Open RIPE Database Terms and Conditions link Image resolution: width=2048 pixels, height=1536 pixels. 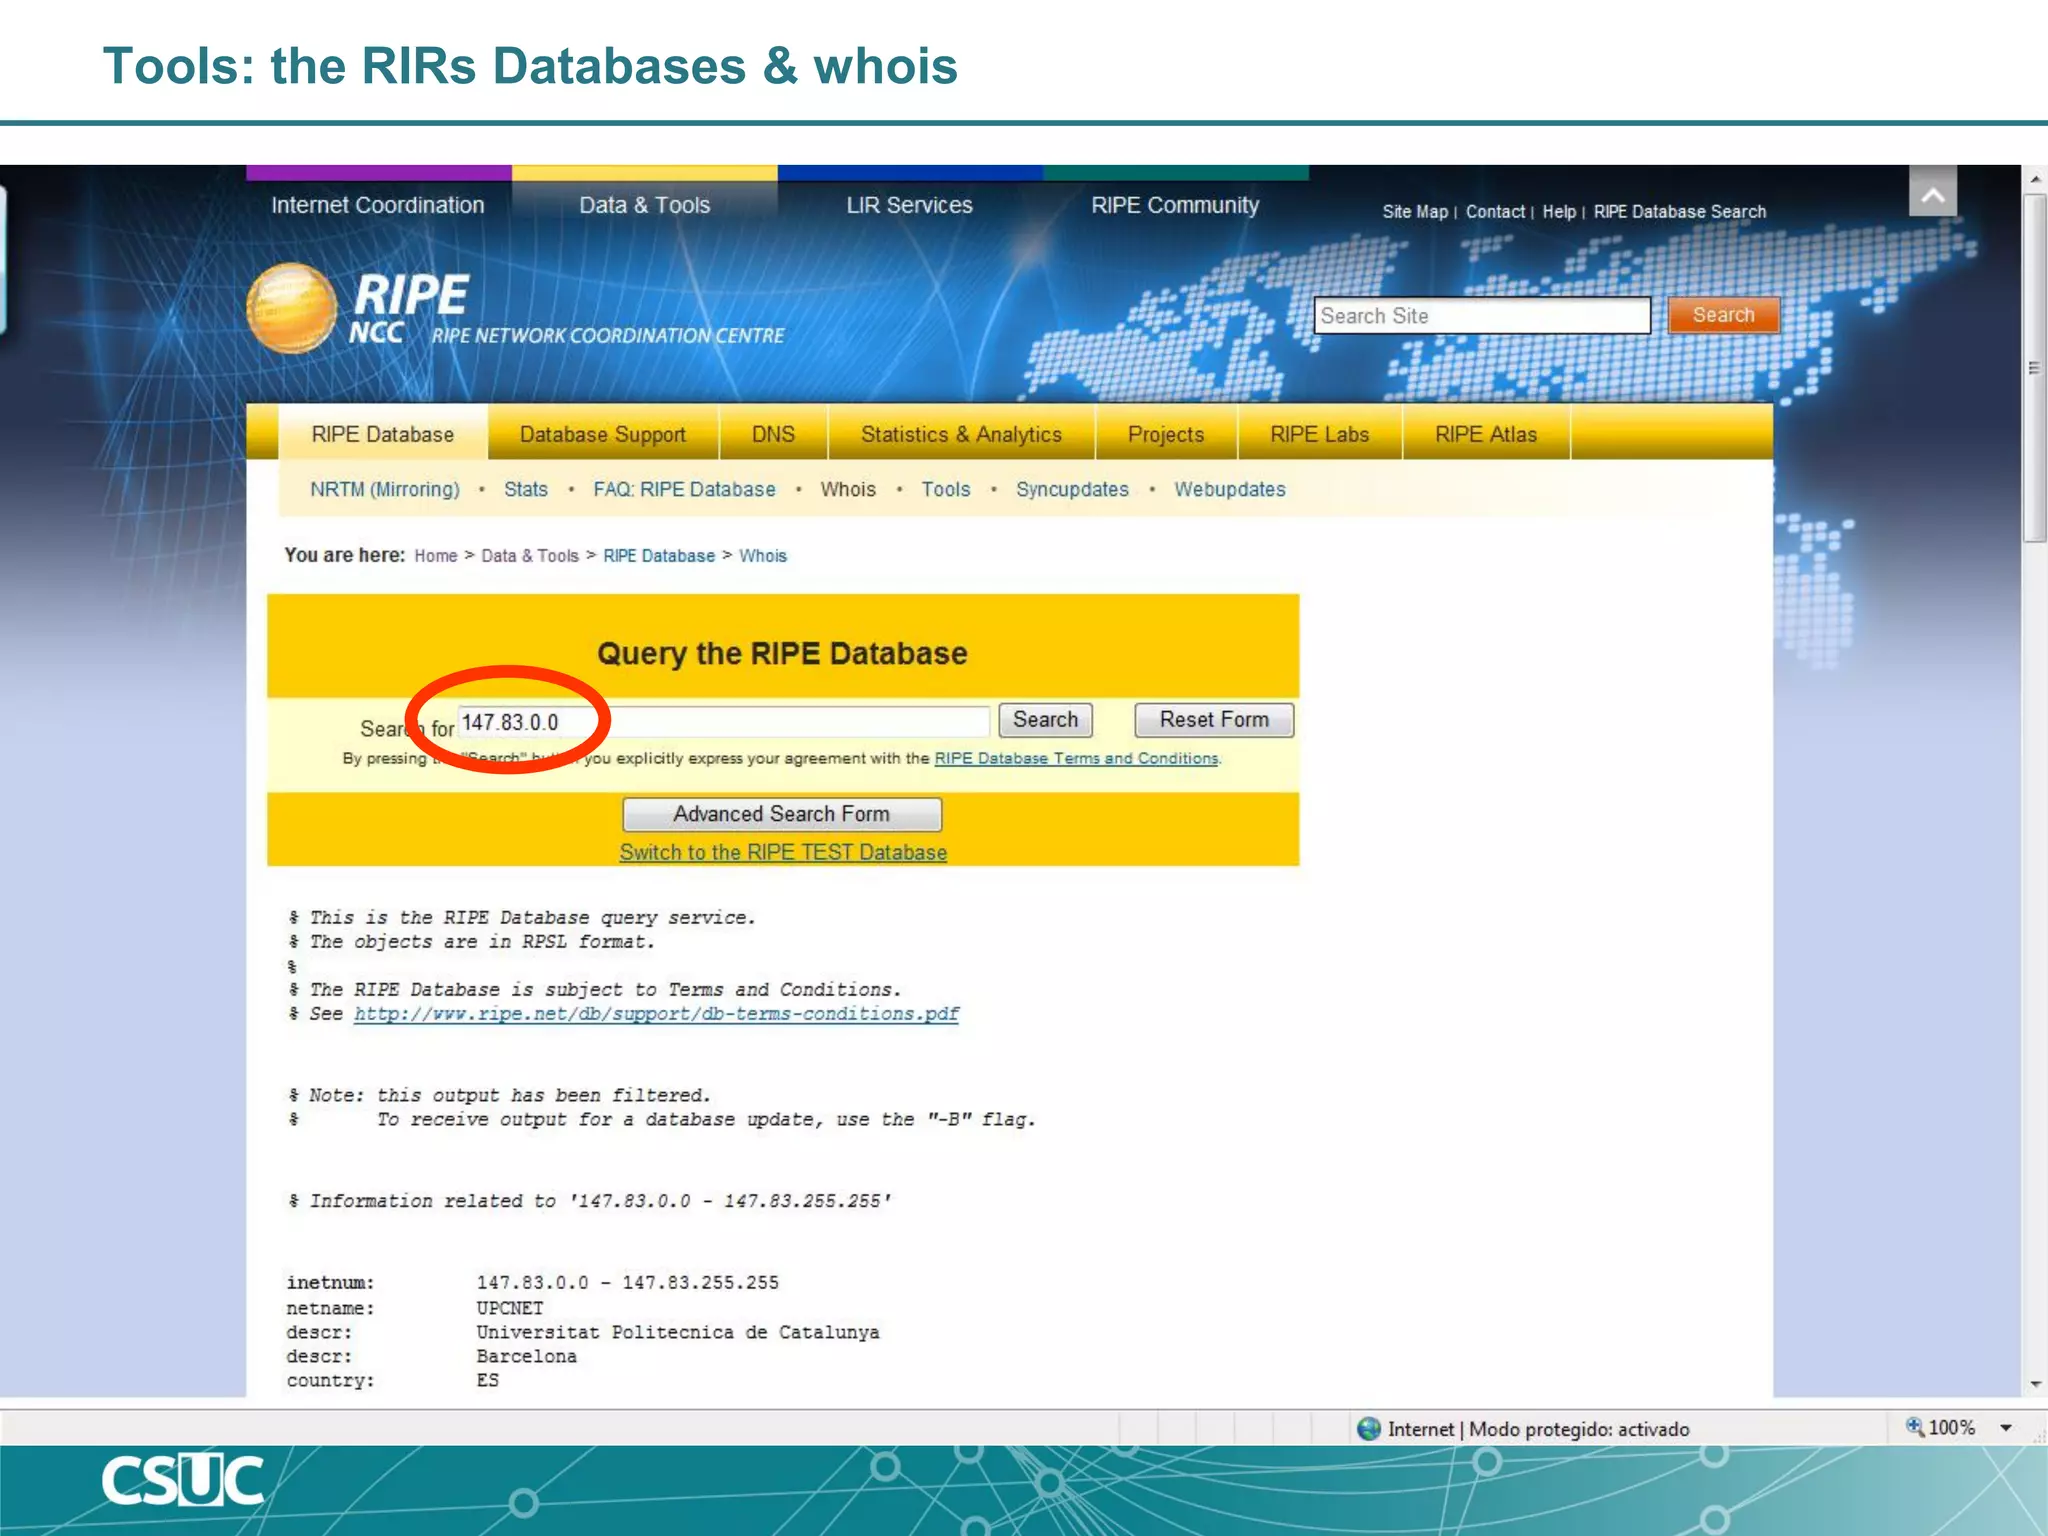(1076, 758)
